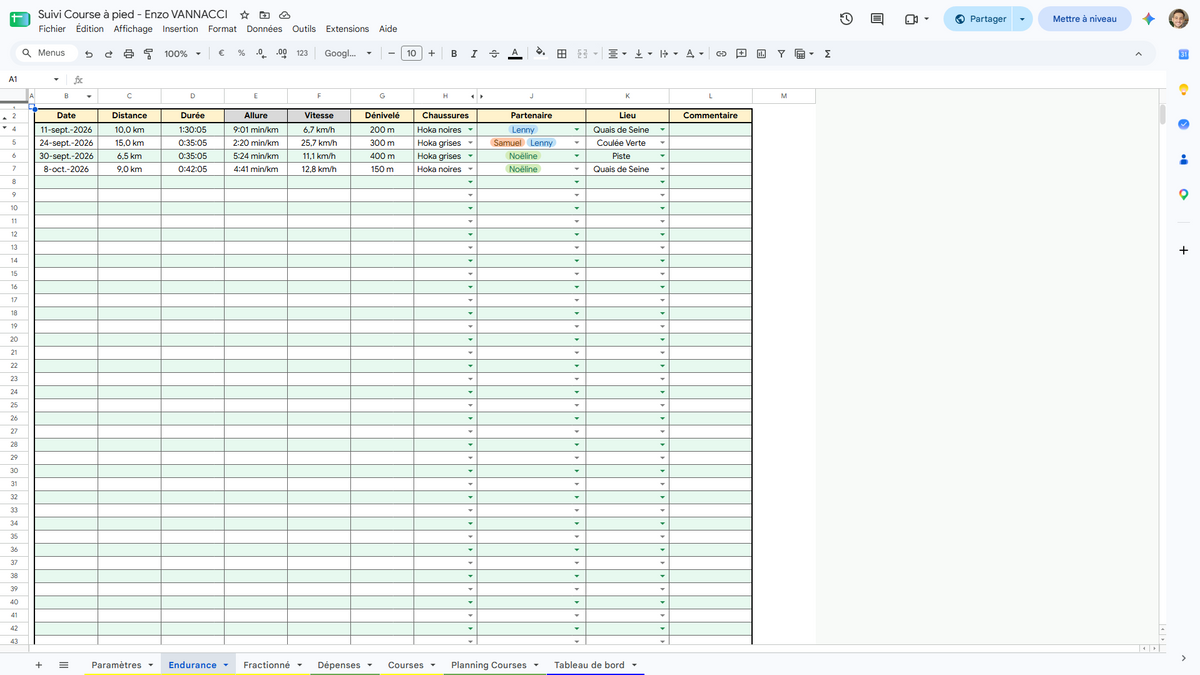Open Lieu dropdown for Coulée Verte

click(x=662, y=143)
